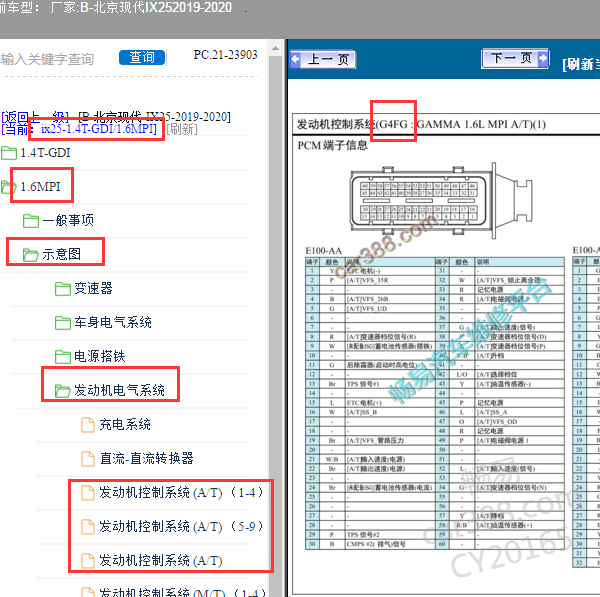Viewport: 600px width, 597px height.
Task: Open 发动机控制系统 (A/T)（5-9） page
Action: pyautogui.click(x=181, y=526)
